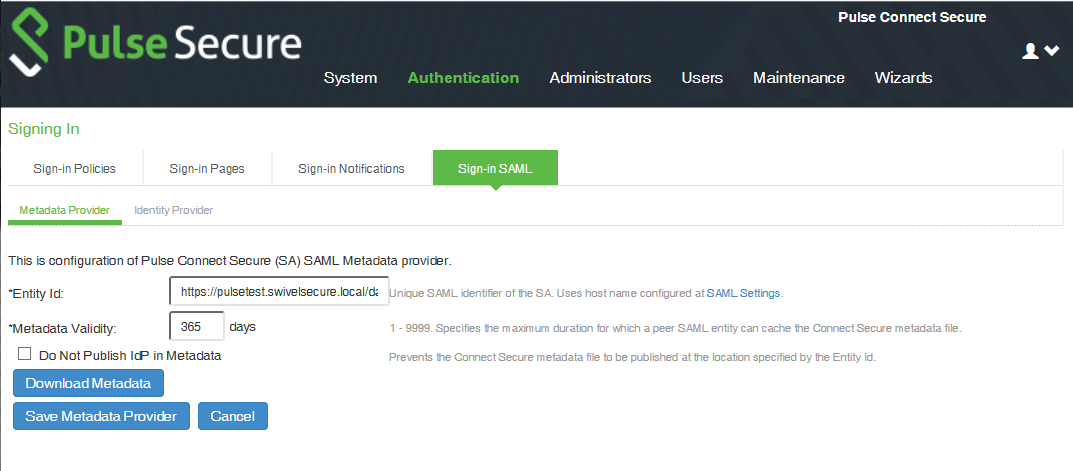Click the Entity Id input field
The width and height of the screenshot is (1073, 471).
pos(279,292)
